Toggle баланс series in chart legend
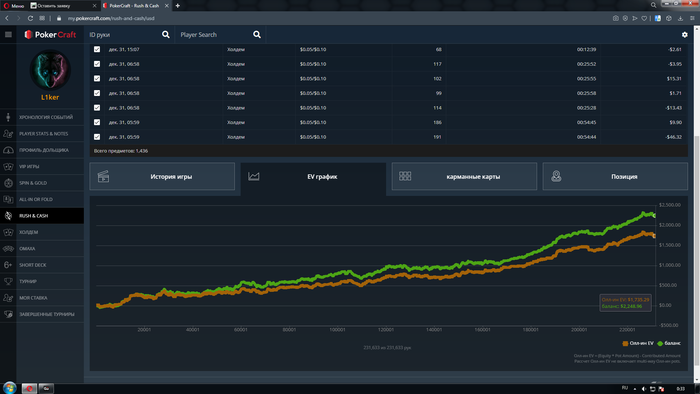 pyautogui.click(x=669, y=343)
